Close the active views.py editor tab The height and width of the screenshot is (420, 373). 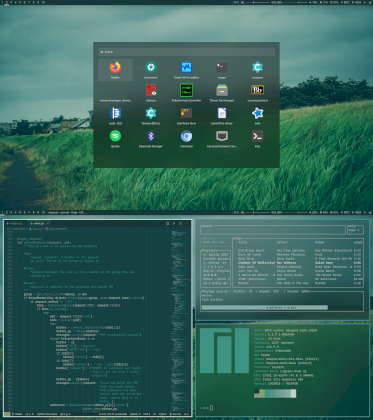coord(48,223)
